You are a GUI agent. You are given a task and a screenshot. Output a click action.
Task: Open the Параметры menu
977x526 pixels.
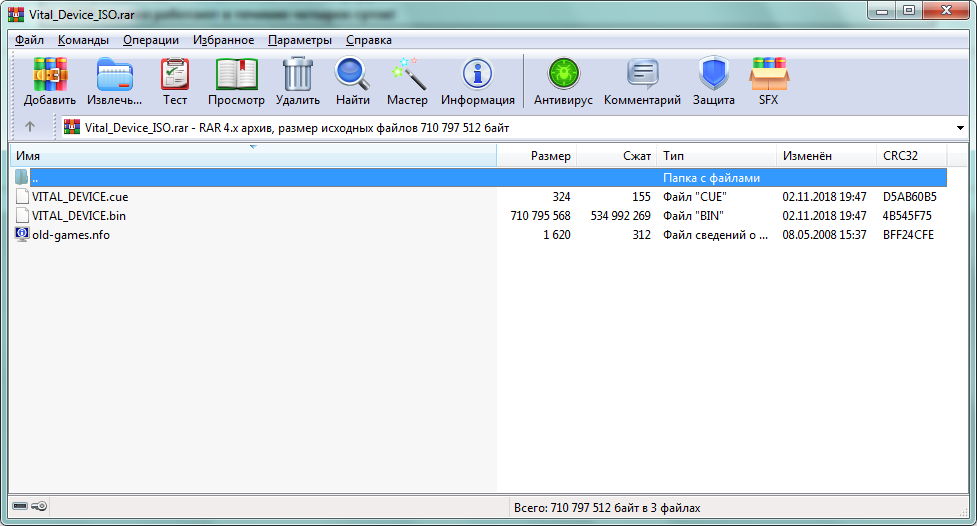(300, 40)
